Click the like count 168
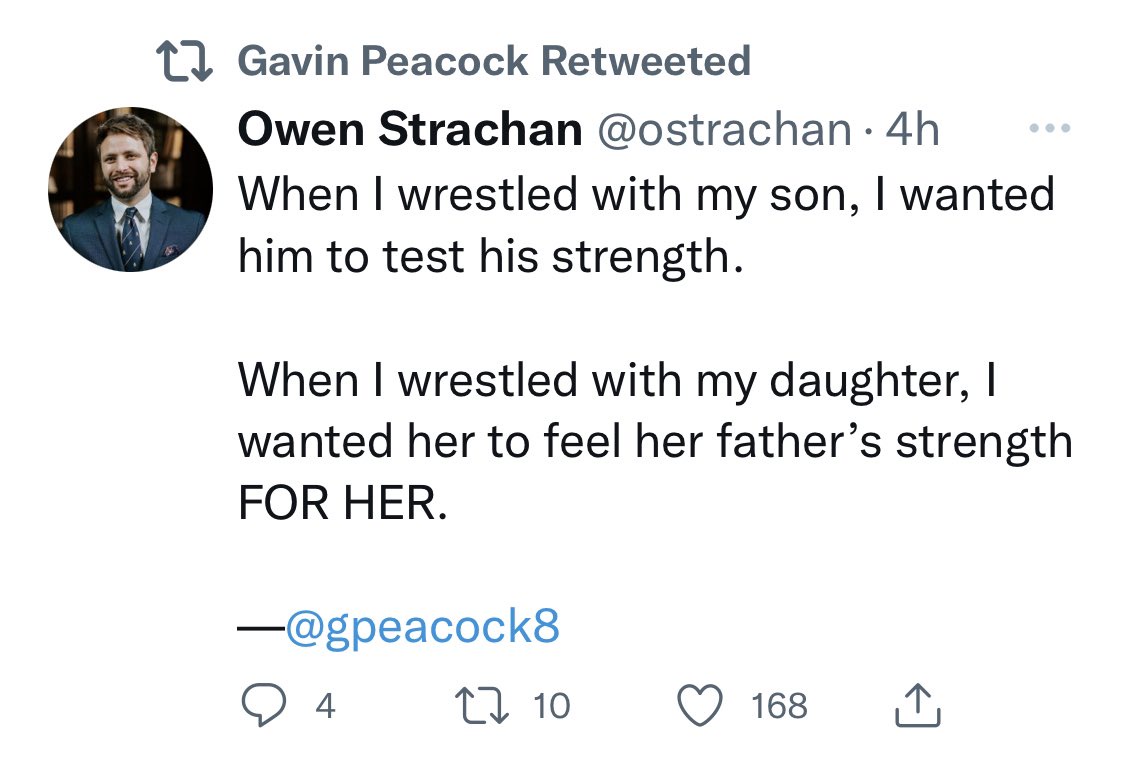Screen dimensions: 1125x769 779,706
